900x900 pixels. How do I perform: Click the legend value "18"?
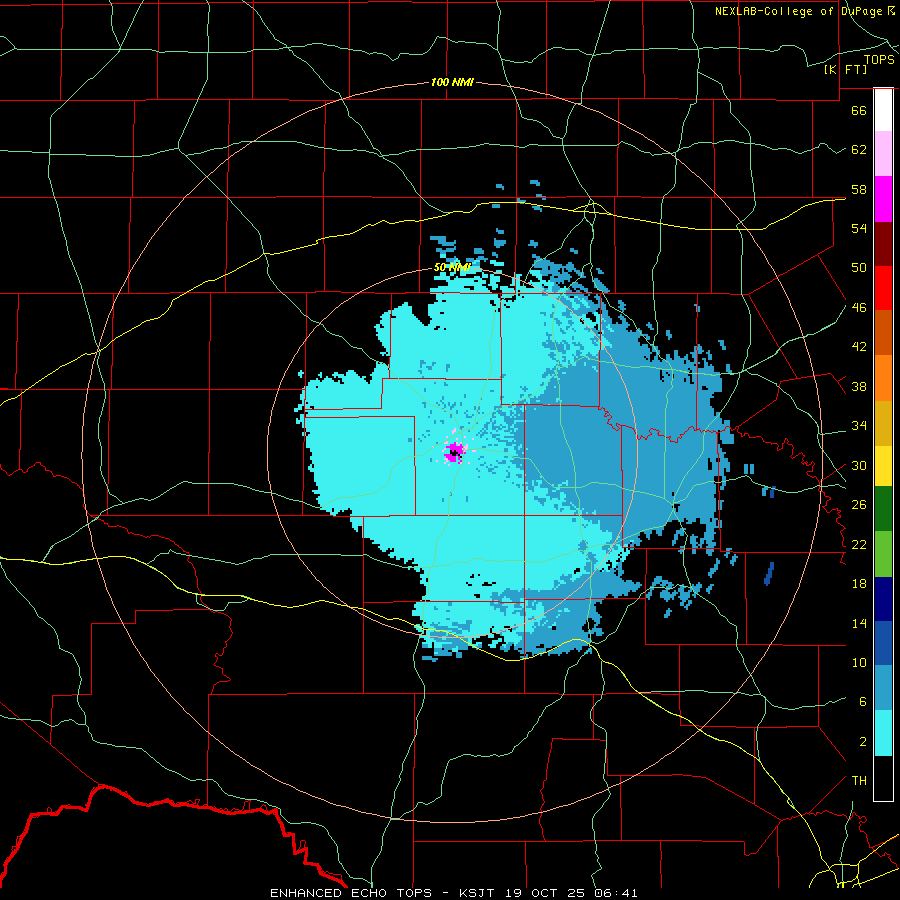(859, 584)
